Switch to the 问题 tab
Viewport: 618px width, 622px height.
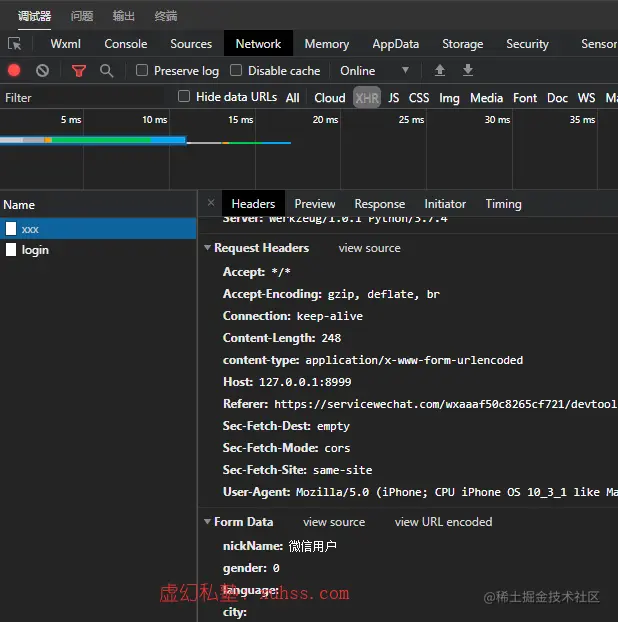click(82, 16)
